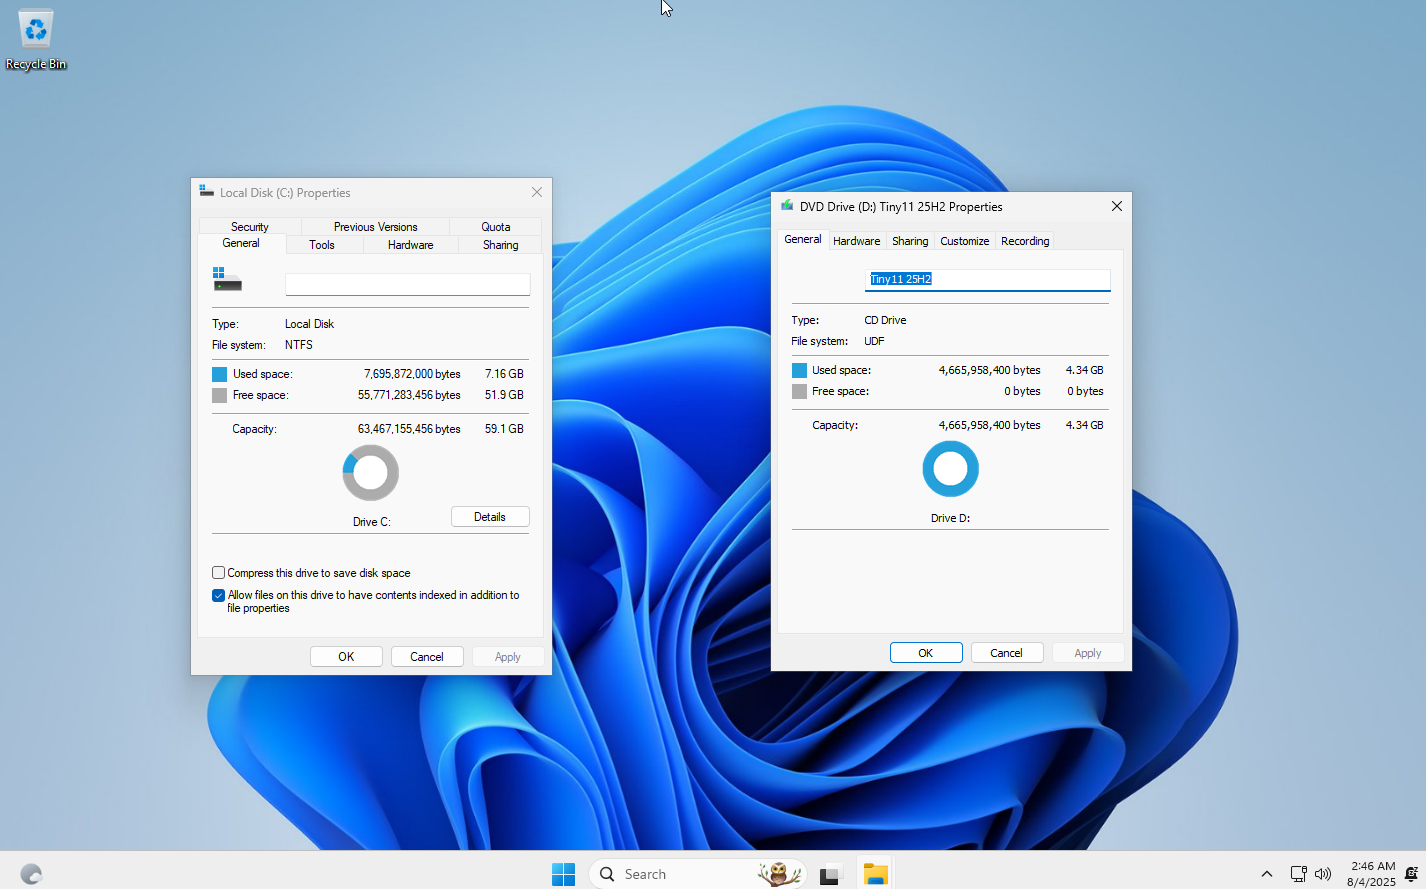The image size is (1426, 889).
Task: Click the Details button for Drive C
Action: [490, 516]
